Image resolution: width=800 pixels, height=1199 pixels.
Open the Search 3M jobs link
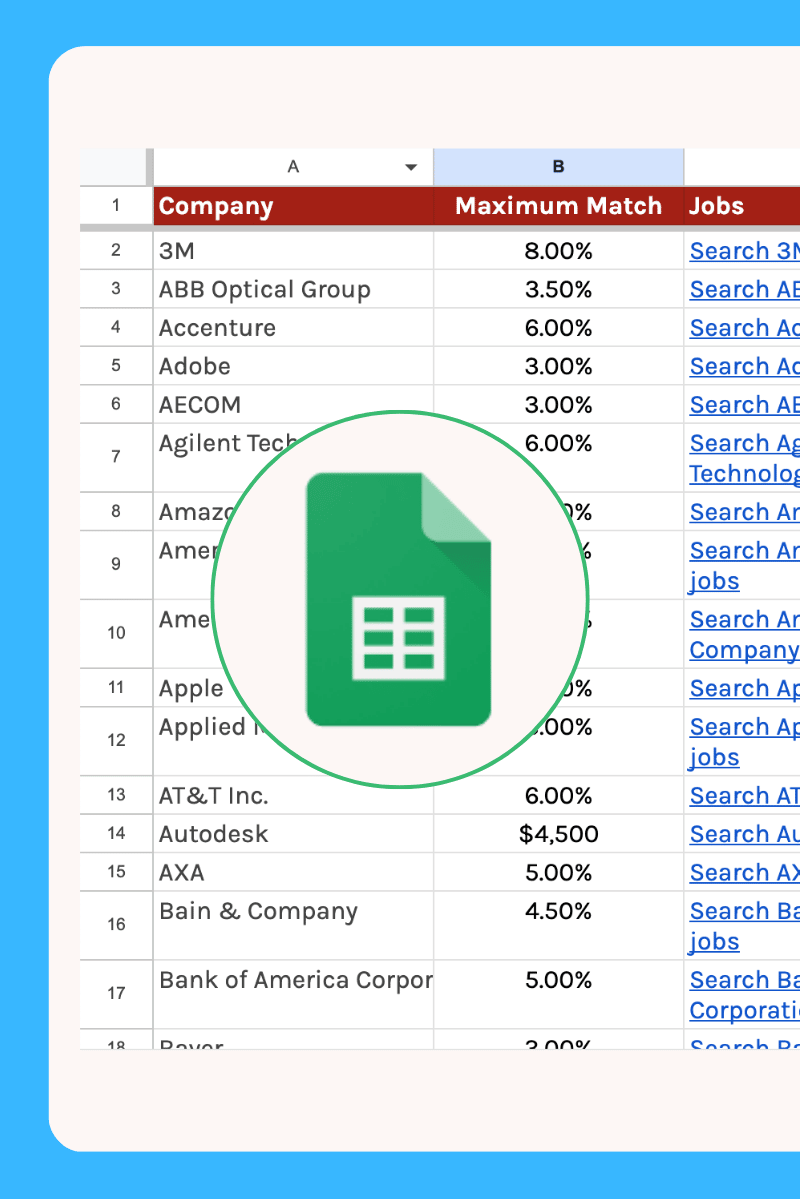(x=744, y=251)
